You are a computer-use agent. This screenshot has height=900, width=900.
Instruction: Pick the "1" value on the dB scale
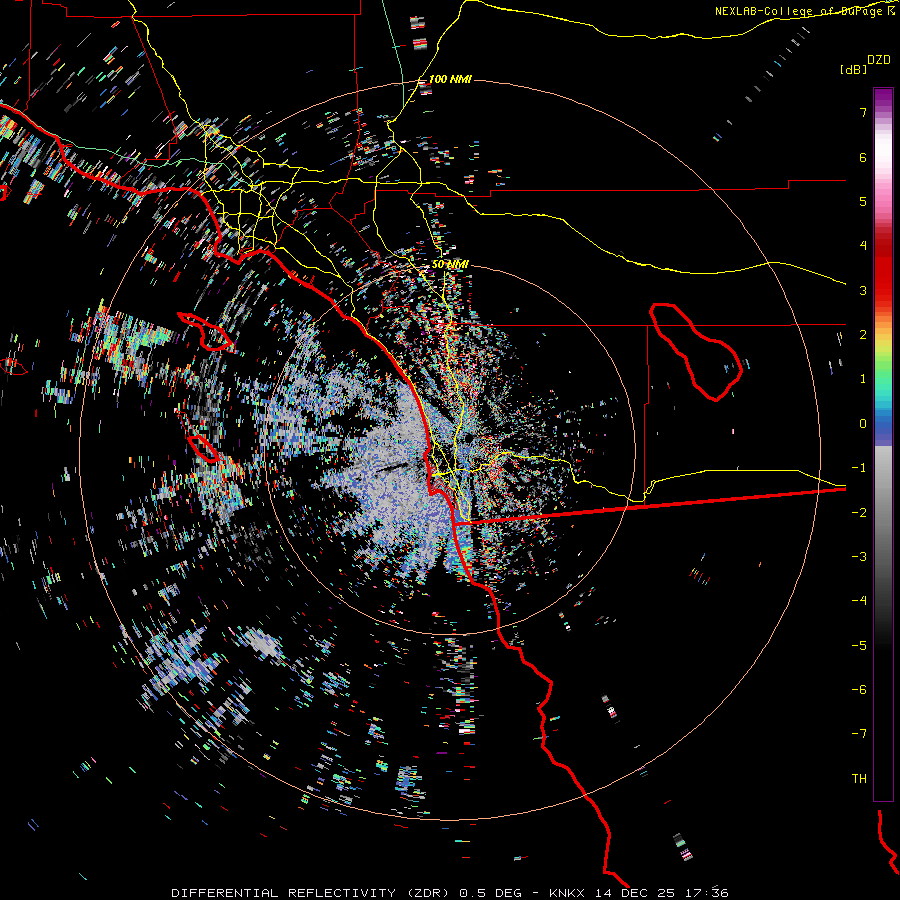coord(863,379)
